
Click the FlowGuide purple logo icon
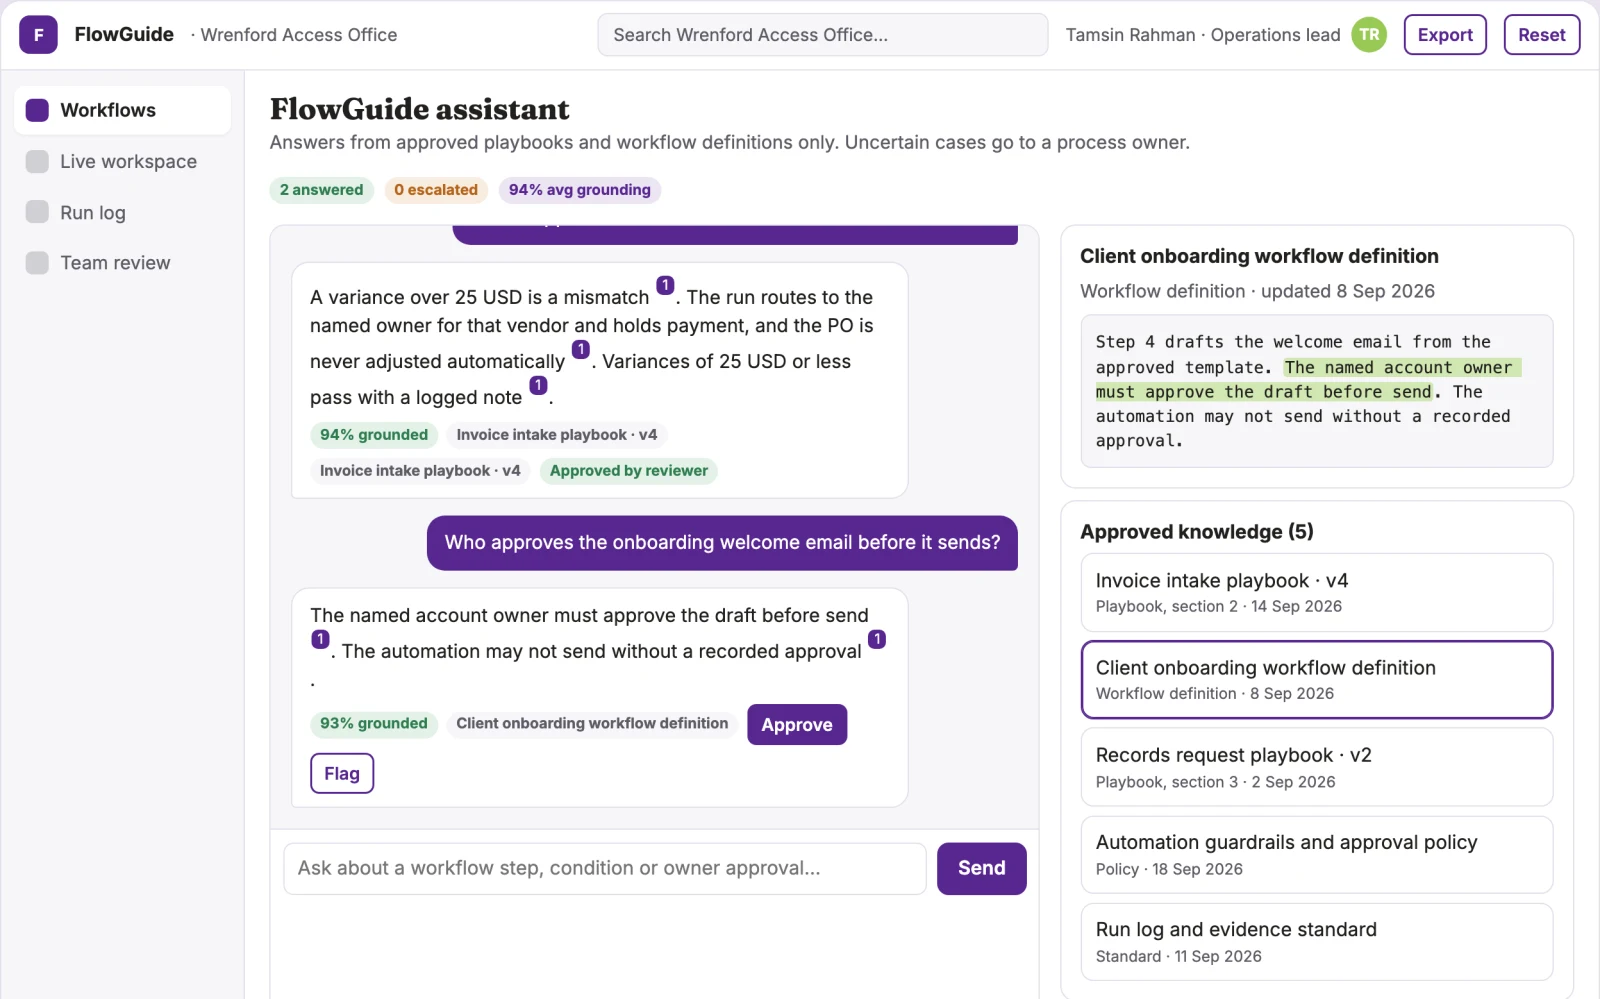pyautogui.click(x=38, y=35)
